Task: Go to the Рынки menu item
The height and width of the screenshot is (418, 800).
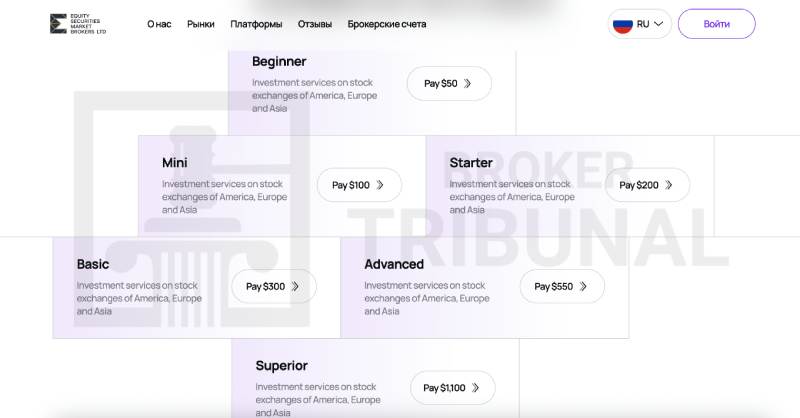Action: (200, 24)
